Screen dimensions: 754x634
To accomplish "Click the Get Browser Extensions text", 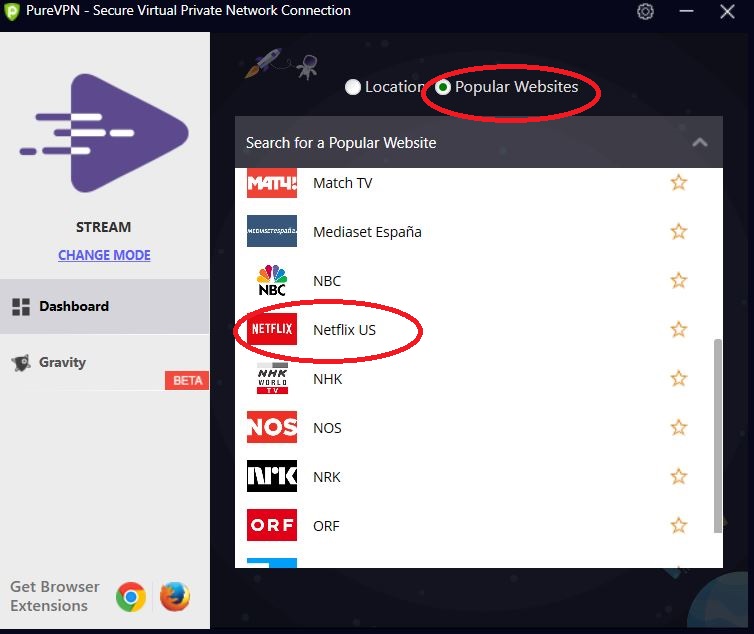I will point(55,596).
